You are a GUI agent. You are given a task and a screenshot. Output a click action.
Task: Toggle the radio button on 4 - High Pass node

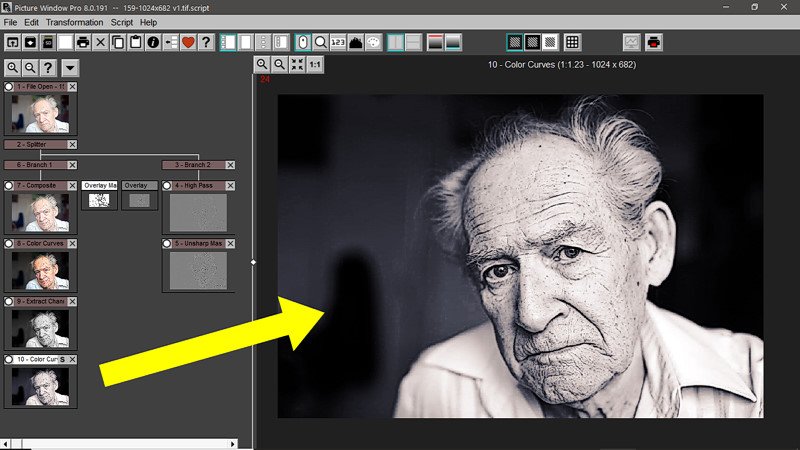pyautogui.click(x=168, y=186)
